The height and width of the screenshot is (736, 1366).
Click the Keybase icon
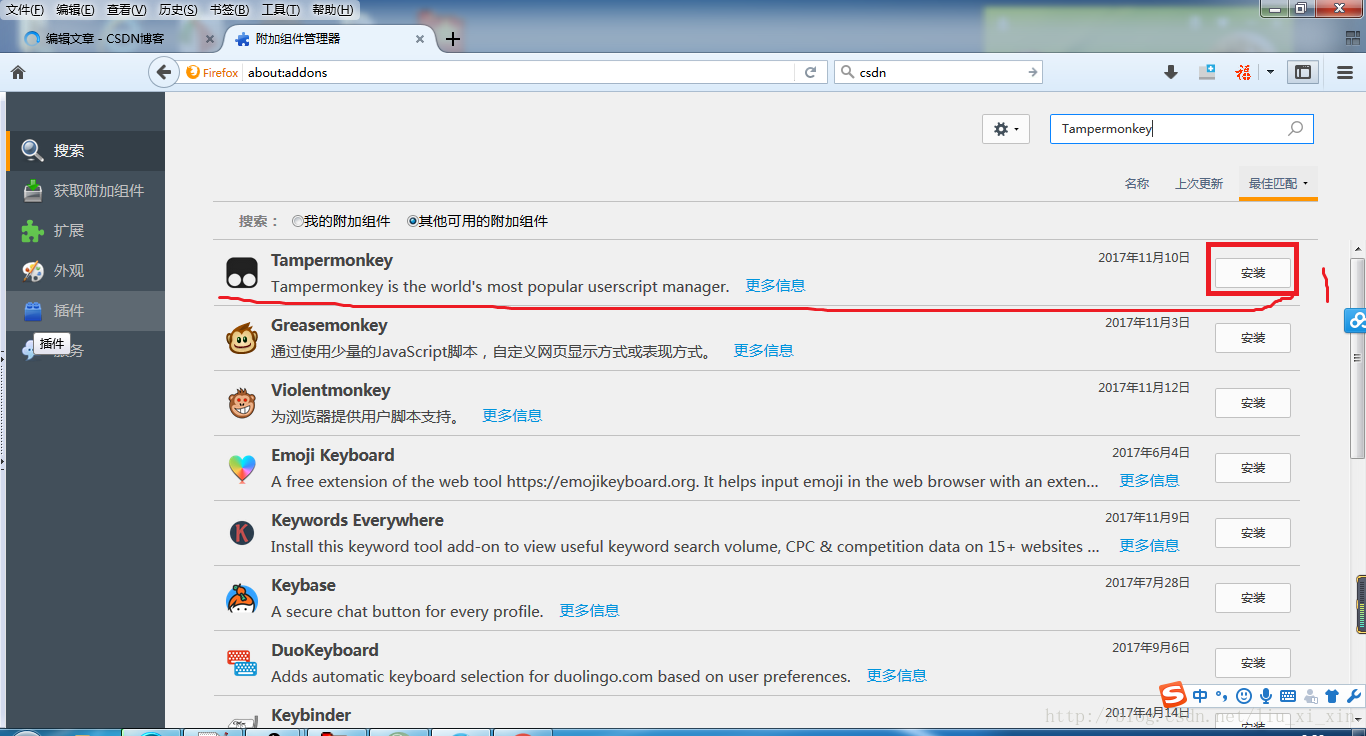241,598
